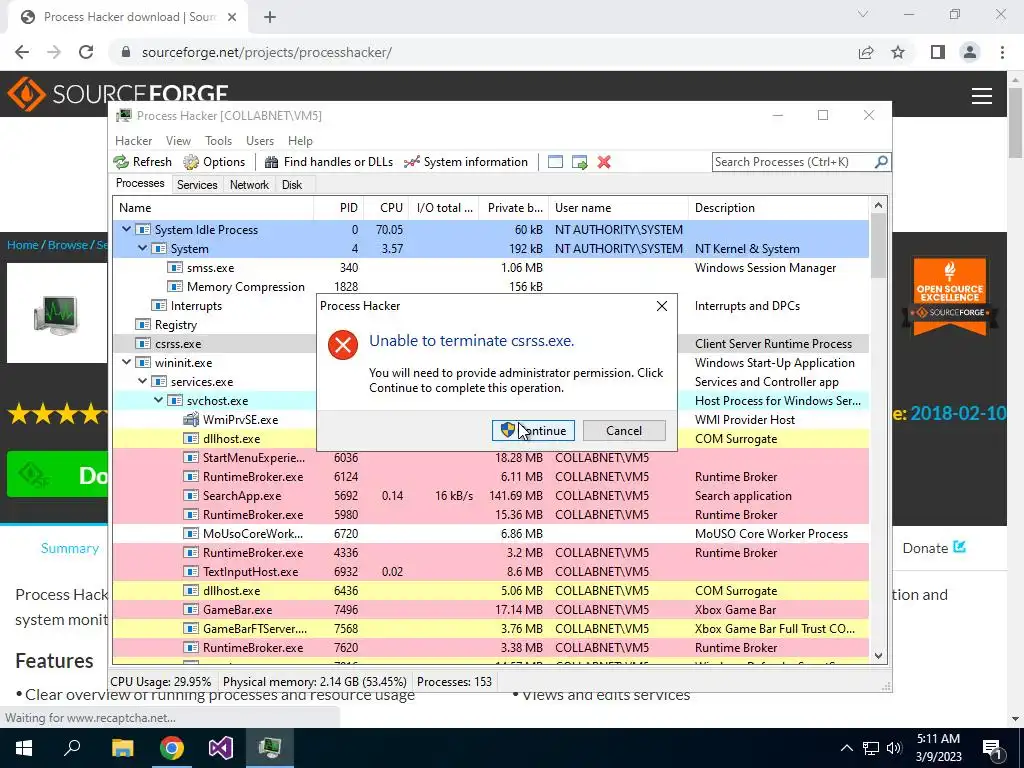The width and height of the screenshot is (1024, 768).
Task: Bookmark this page with star icon
Action: (x=898, y=52)
